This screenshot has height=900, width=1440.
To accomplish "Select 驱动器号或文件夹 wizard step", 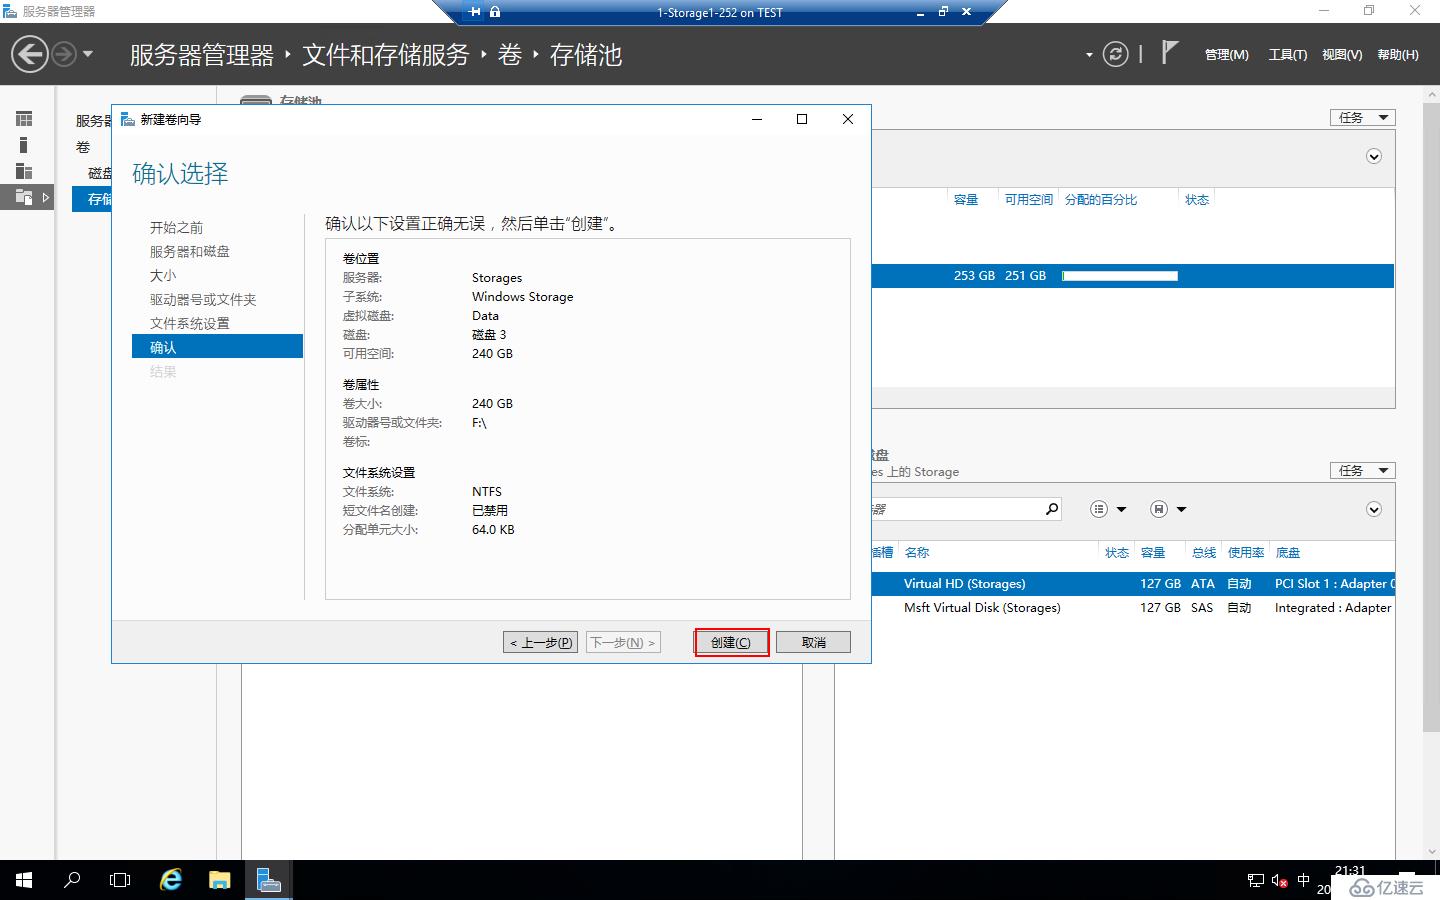I will click(x=203, y=300).
